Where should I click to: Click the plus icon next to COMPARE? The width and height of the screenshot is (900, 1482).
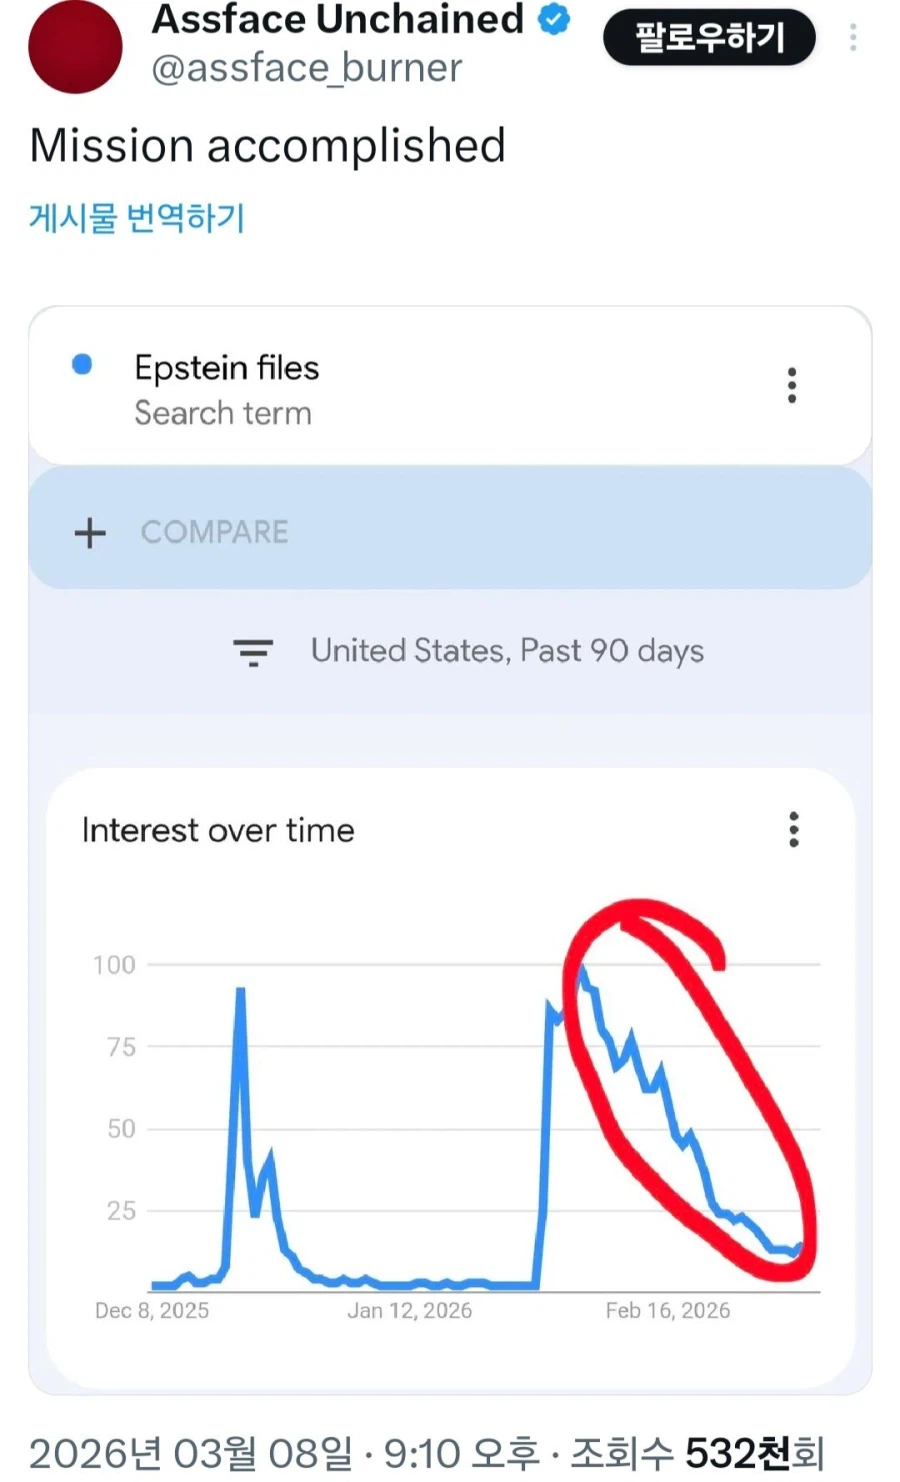[x=90, y=533]
